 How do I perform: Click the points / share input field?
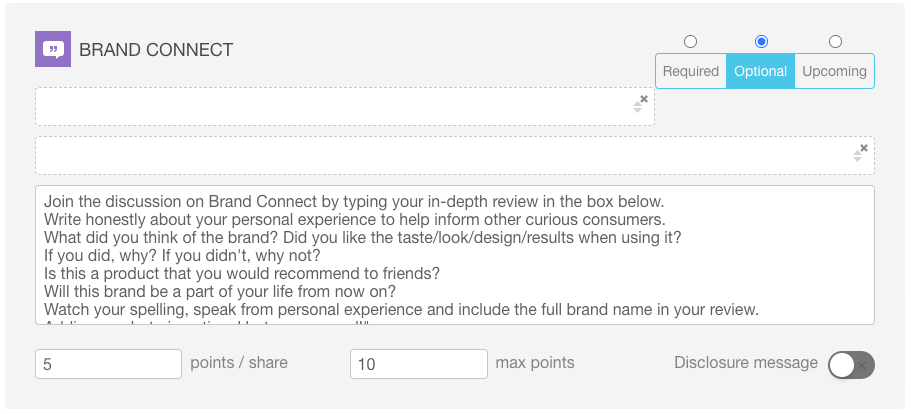click(x=109, y=364)
